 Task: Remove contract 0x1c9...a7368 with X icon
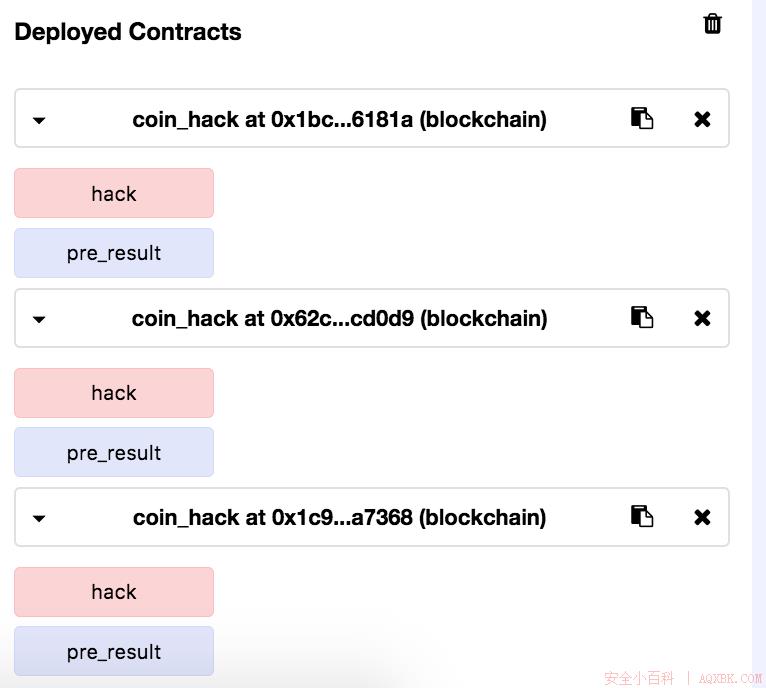[702, 517]
